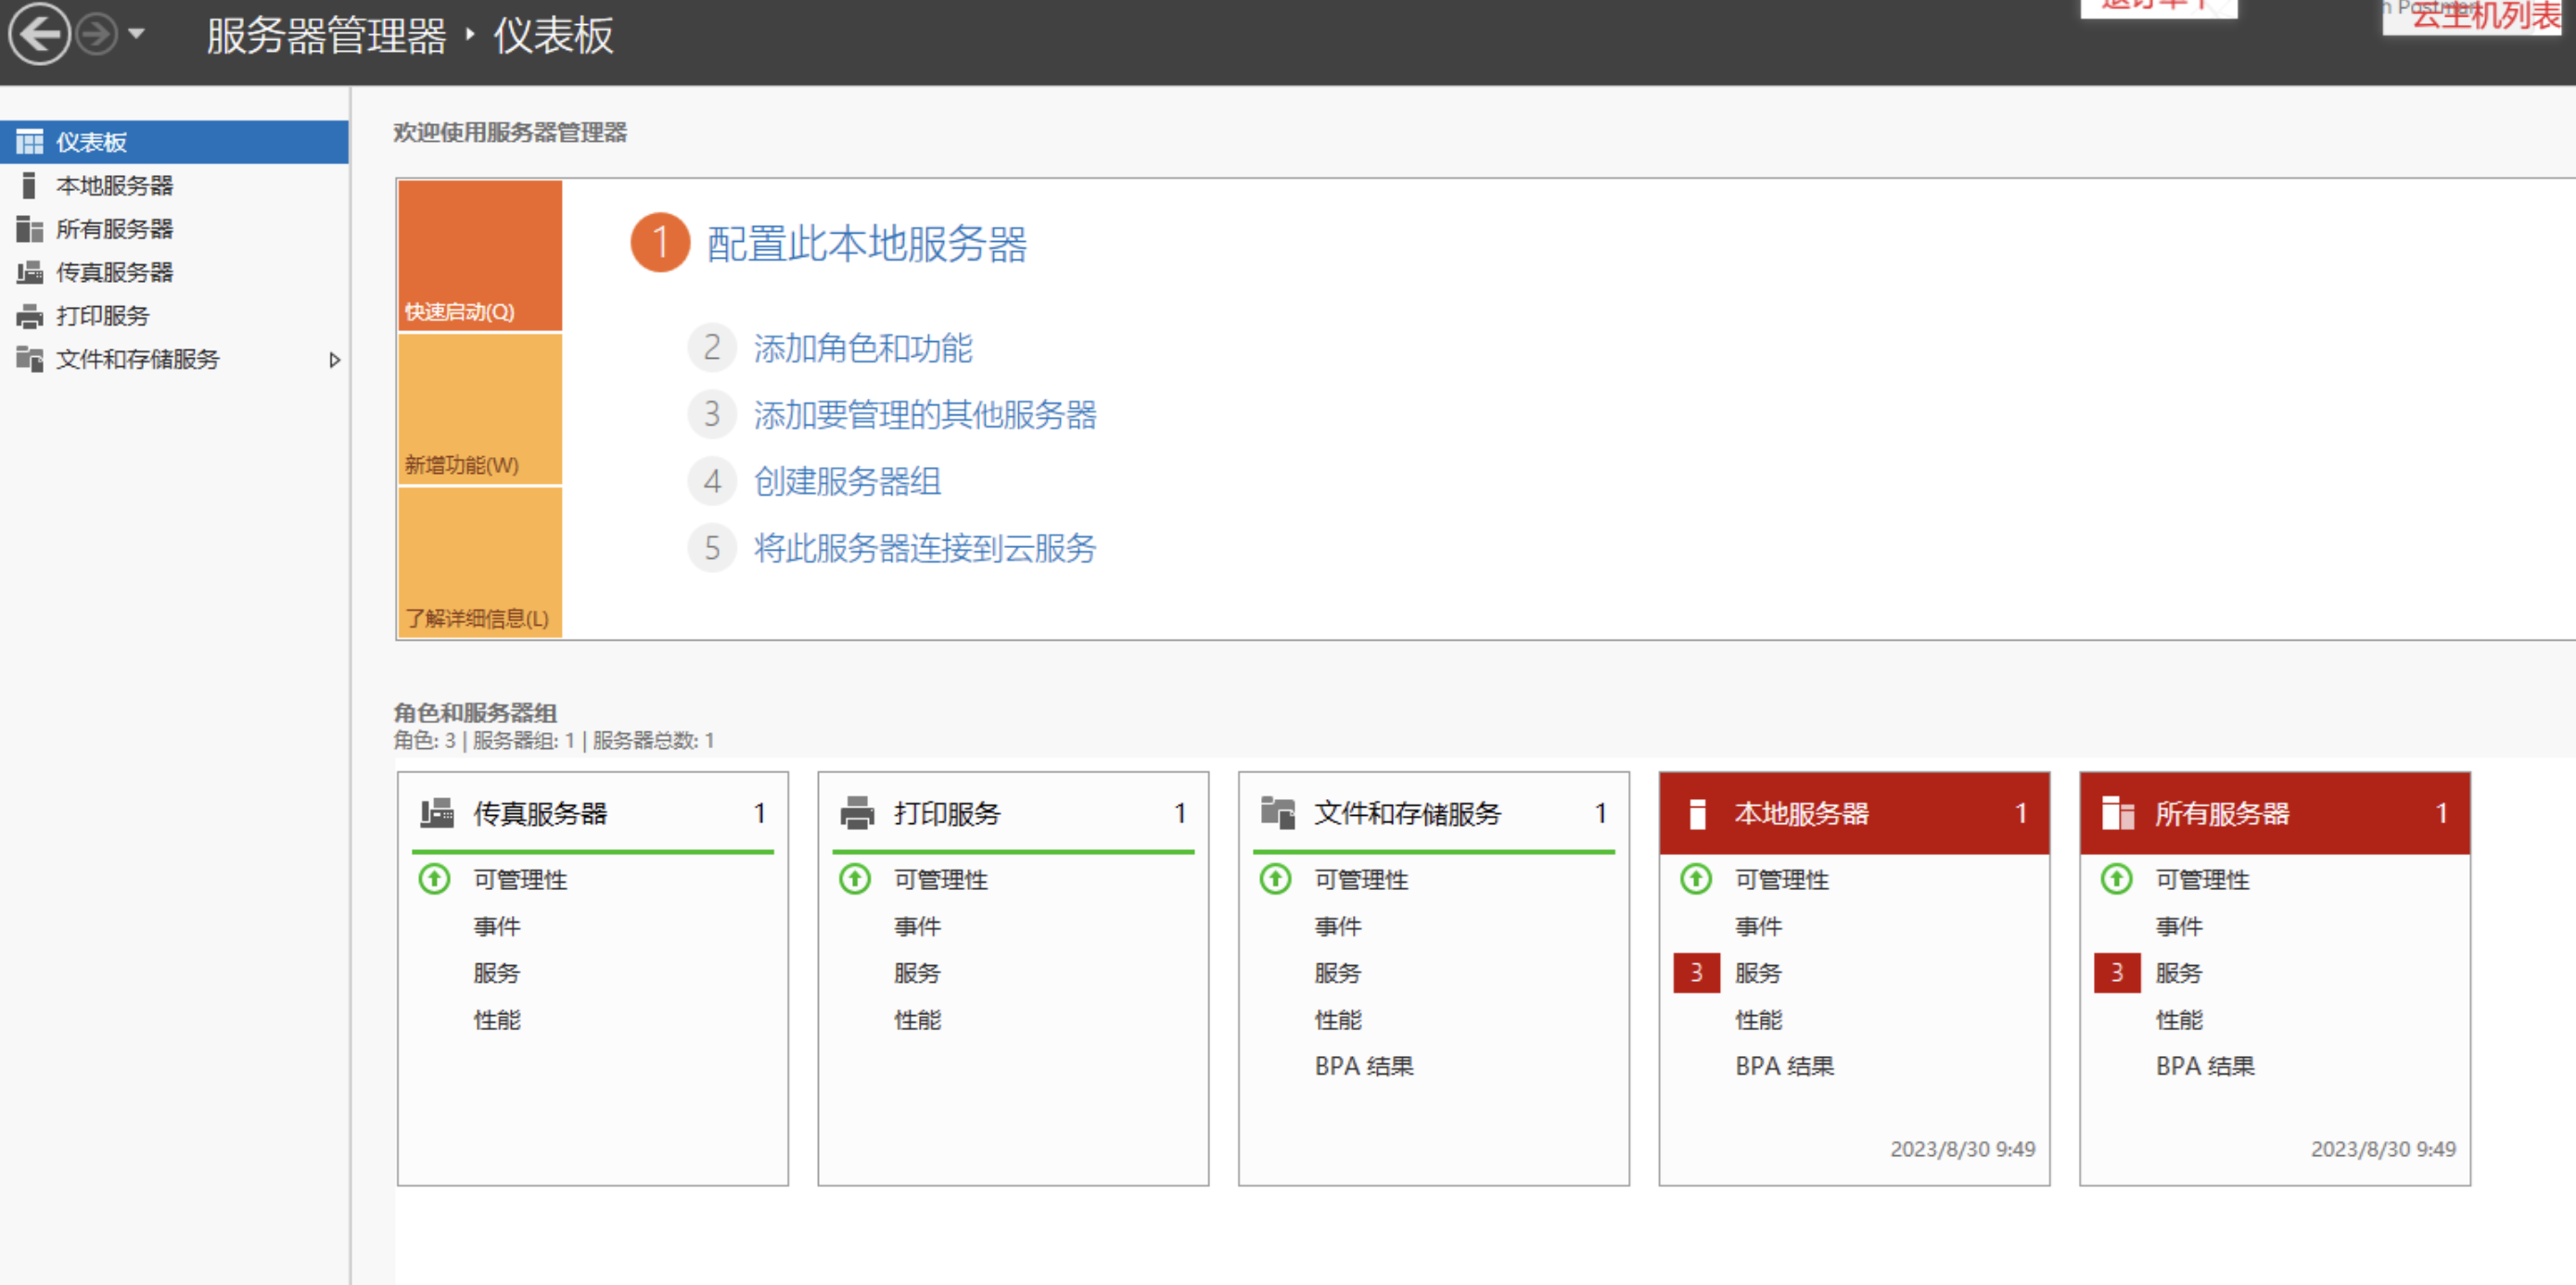Click the 快速启动(Q) orange tile
2576x1285 pixels.
click(x=480, y=256)
